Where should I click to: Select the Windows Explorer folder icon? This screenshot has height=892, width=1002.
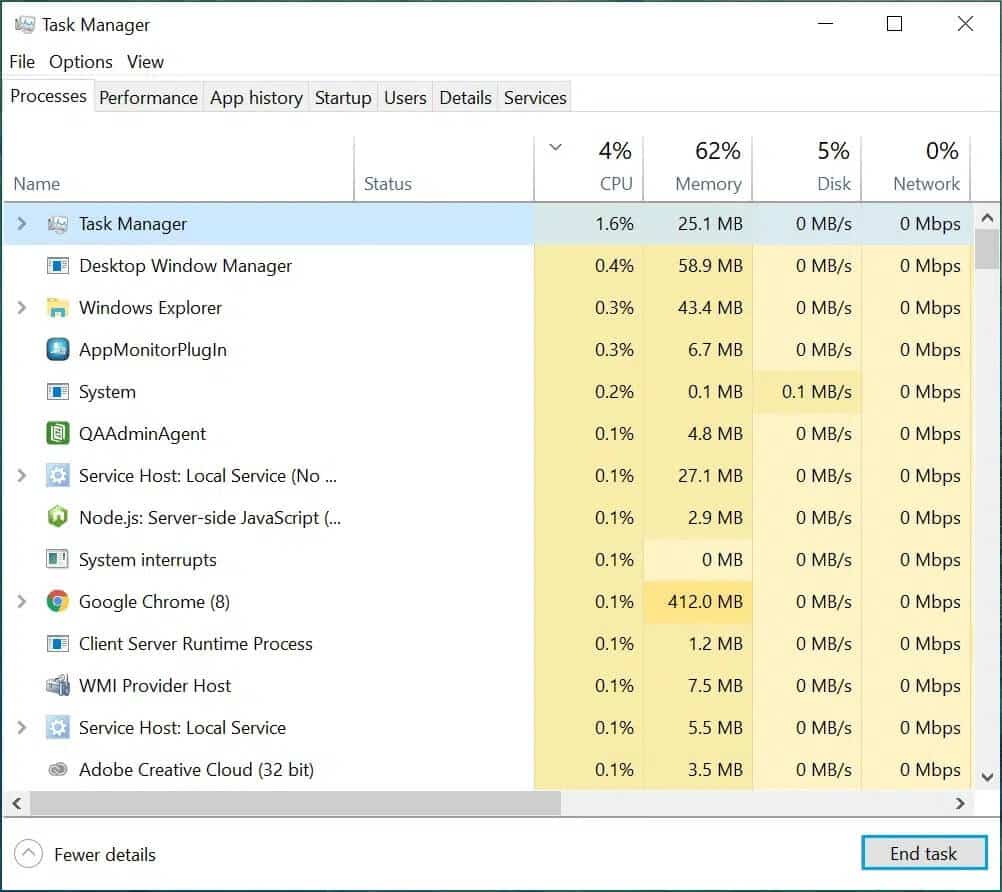coord(58,308)
